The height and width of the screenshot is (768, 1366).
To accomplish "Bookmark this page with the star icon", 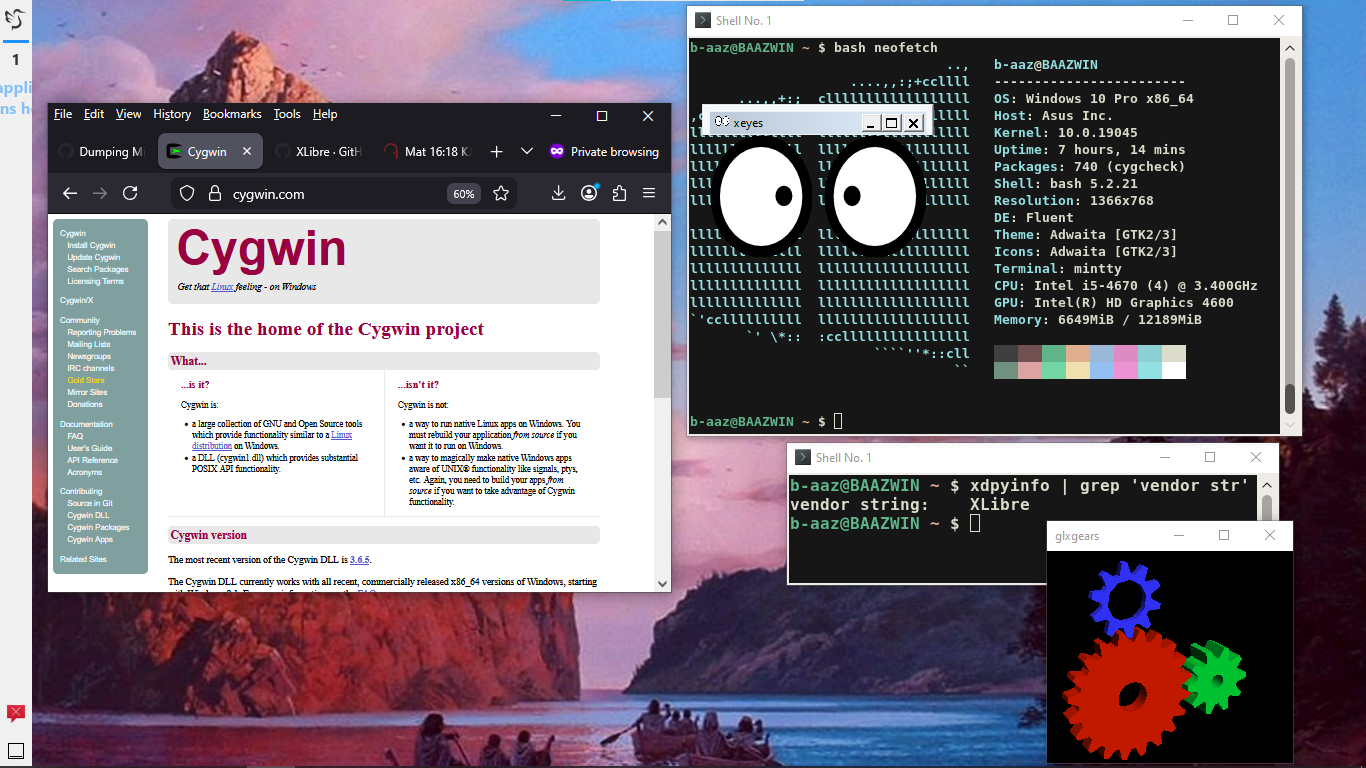I will [x=501, y=194].
